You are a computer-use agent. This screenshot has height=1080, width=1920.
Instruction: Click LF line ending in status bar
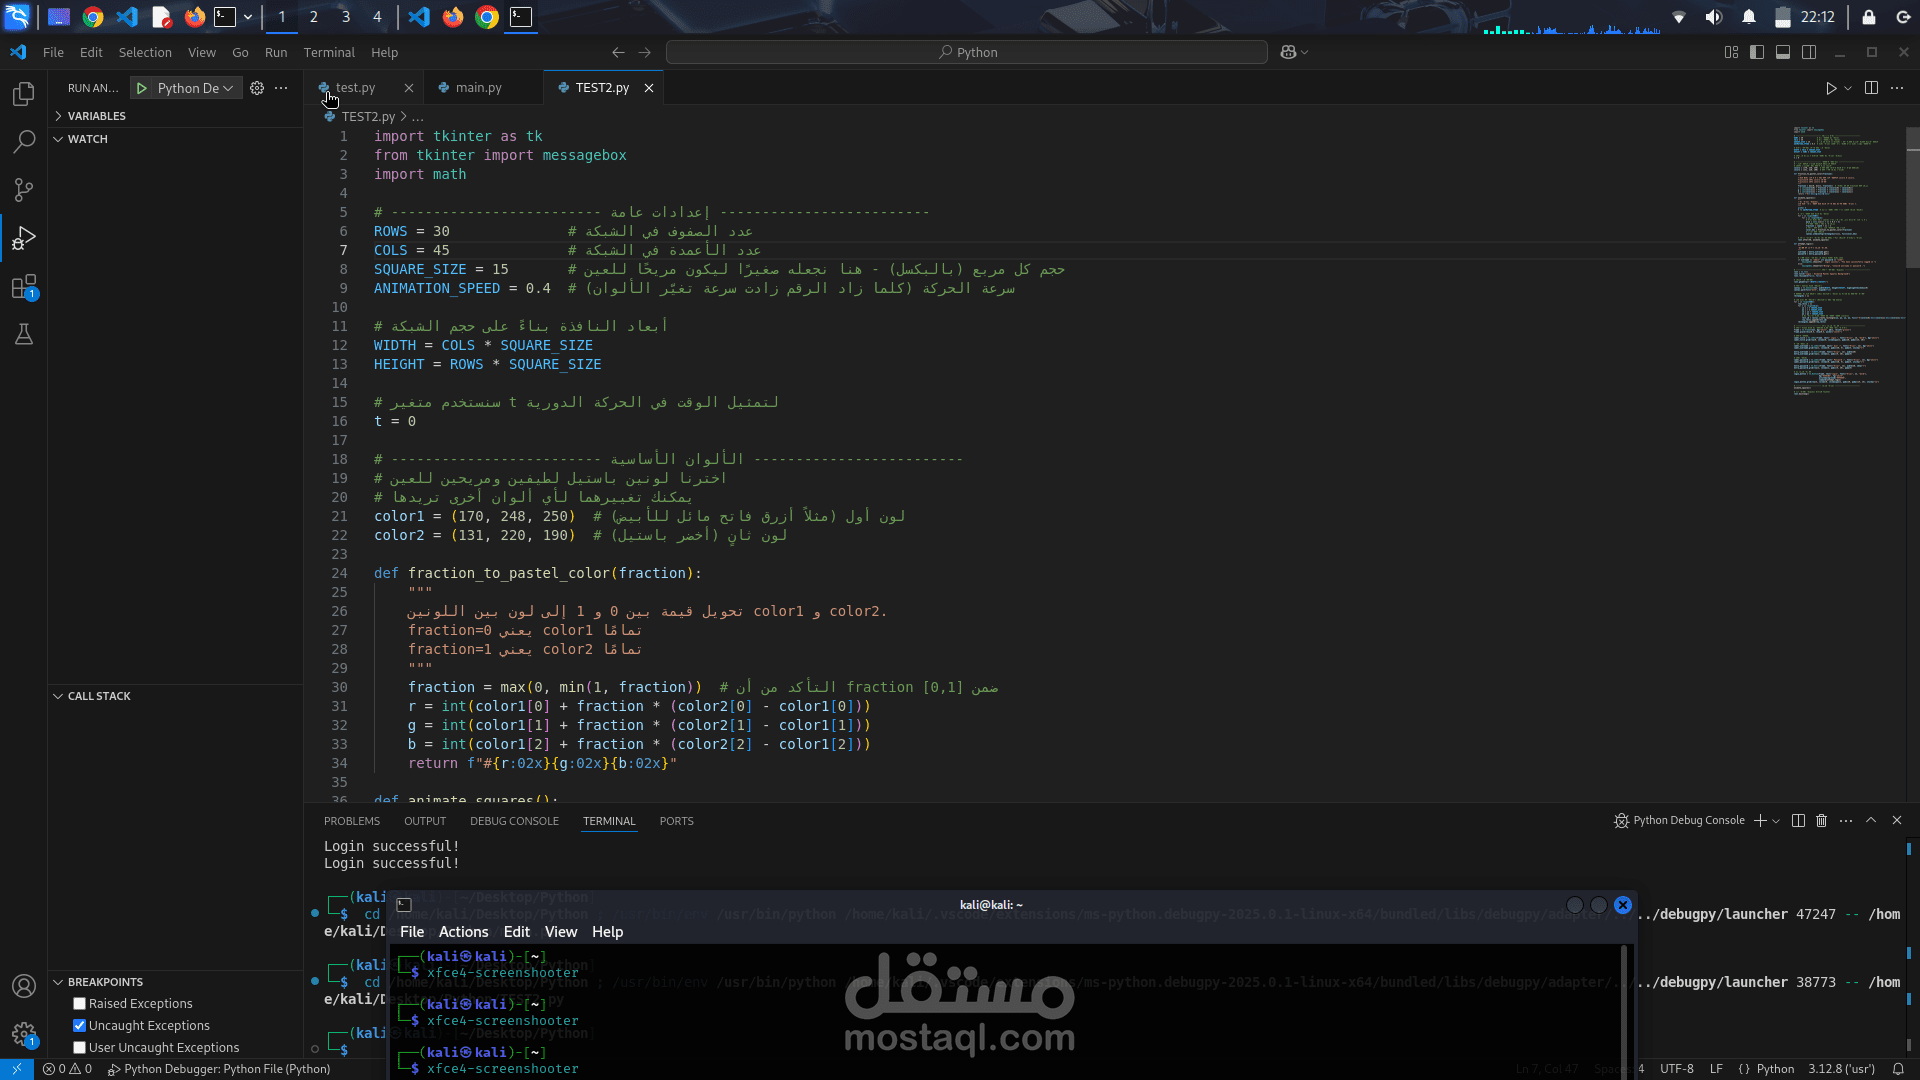[1716, 1069]
